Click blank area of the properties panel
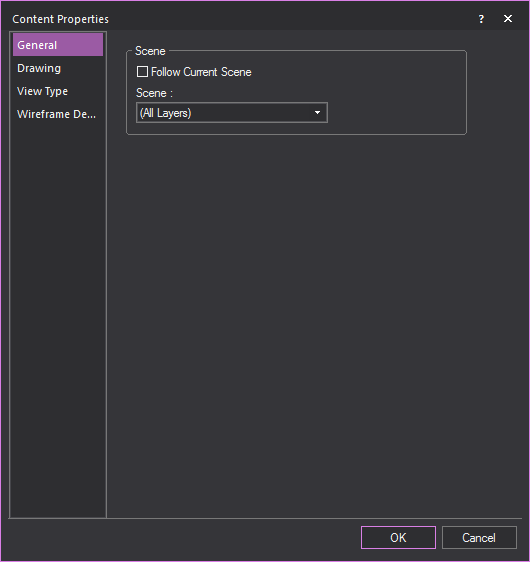 pos(315,323)
